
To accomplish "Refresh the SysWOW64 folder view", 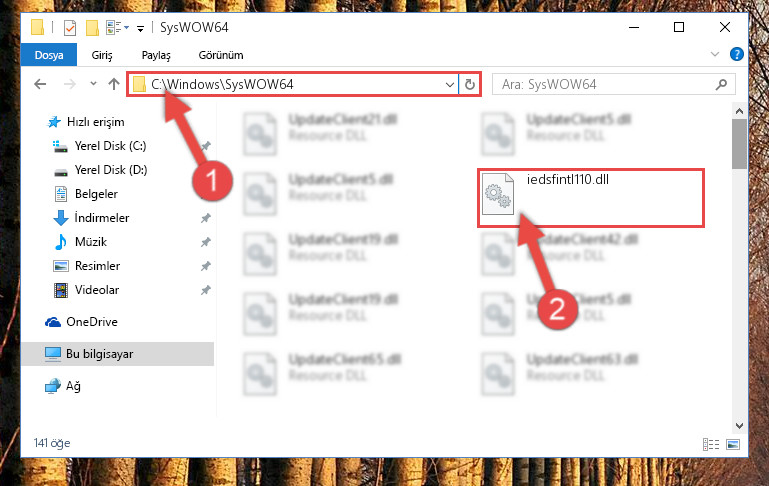I will (469, 84).
